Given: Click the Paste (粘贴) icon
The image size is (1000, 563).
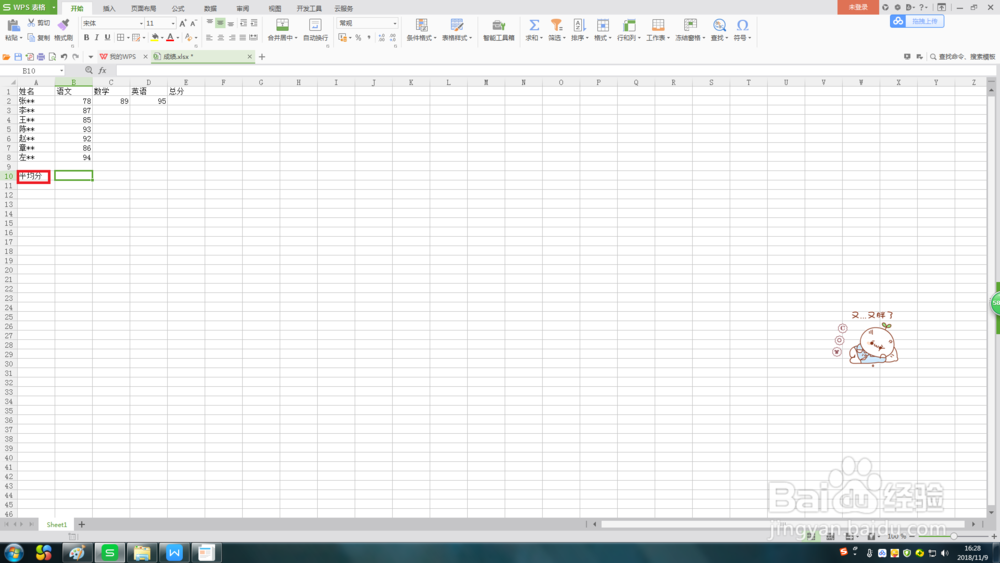Looking at the screenshot, I should click(x=13, y=26).
